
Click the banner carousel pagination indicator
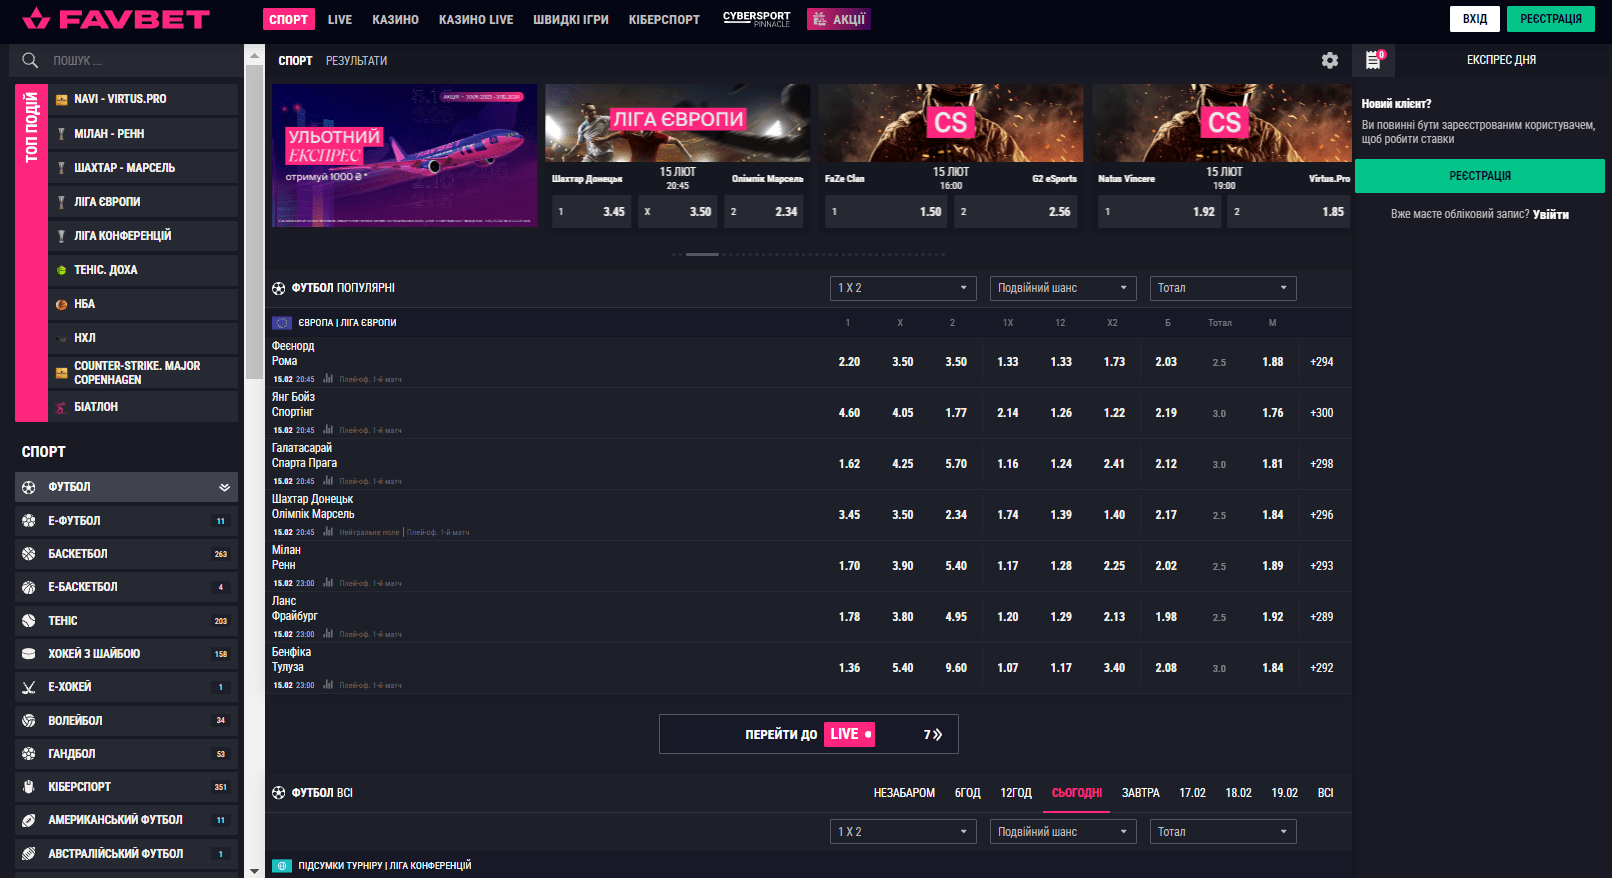pos(702,254)
